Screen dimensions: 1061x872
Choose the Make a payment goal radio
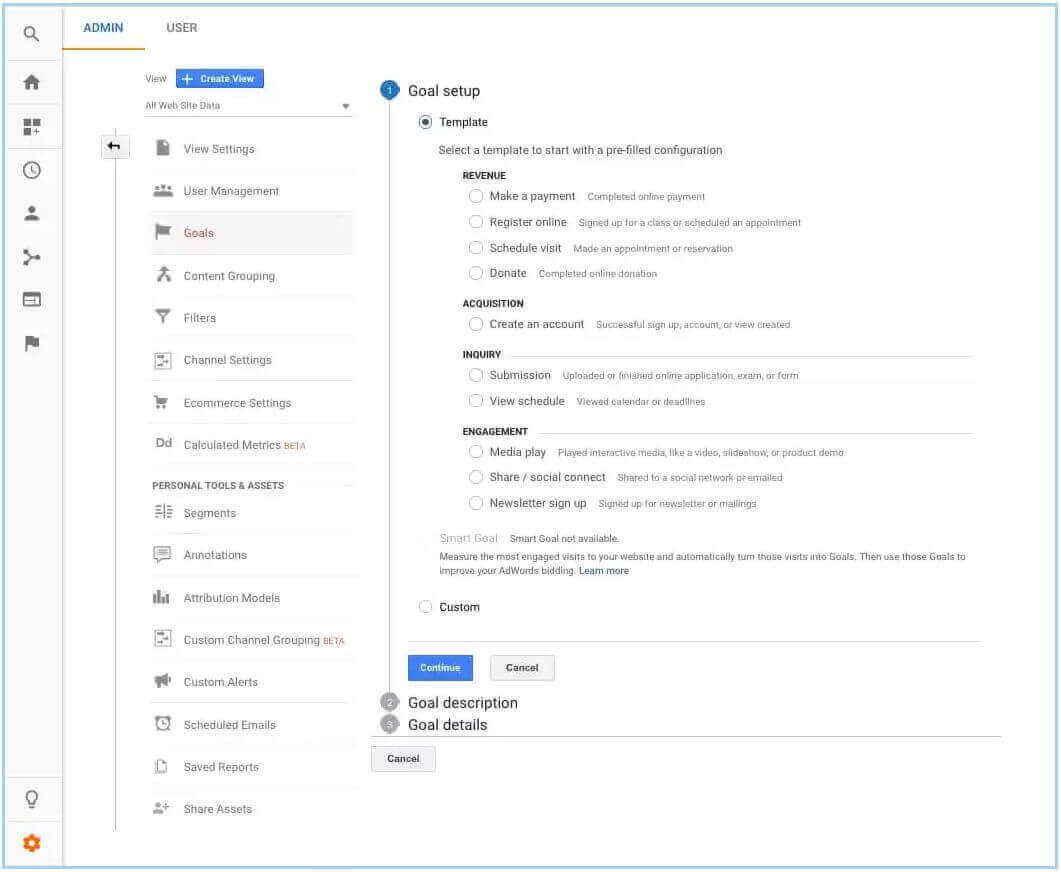coord(476,196)
